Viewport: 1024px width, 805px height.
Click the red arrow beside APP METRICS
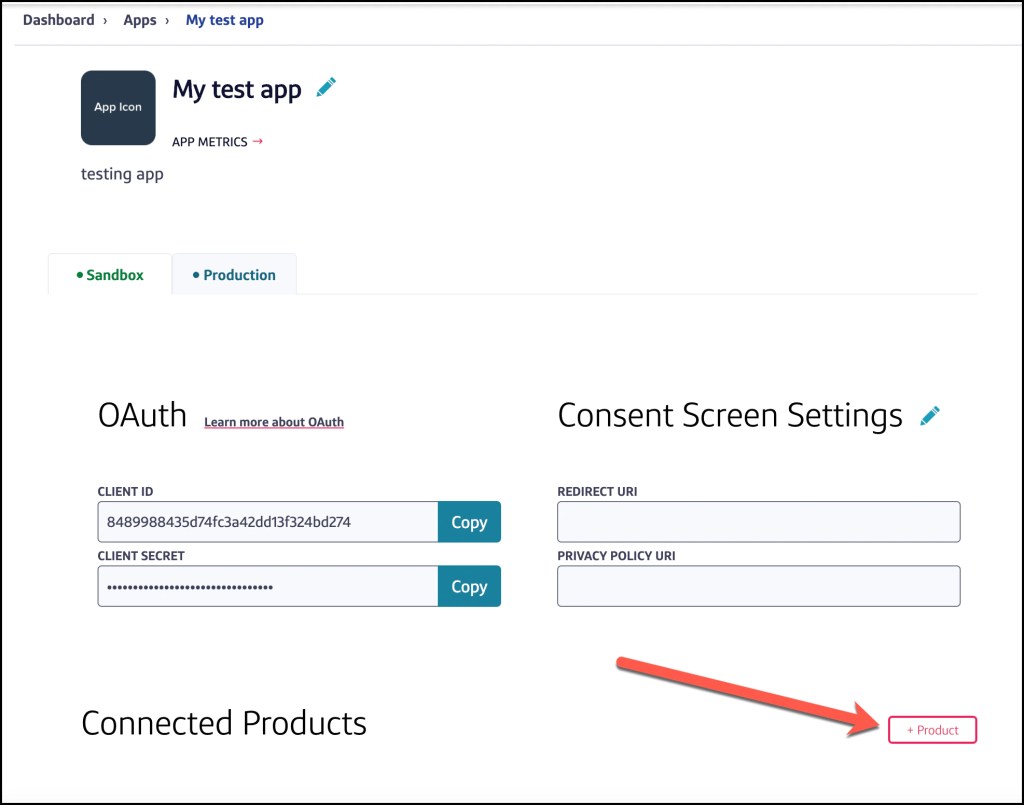tap(258, 141)
